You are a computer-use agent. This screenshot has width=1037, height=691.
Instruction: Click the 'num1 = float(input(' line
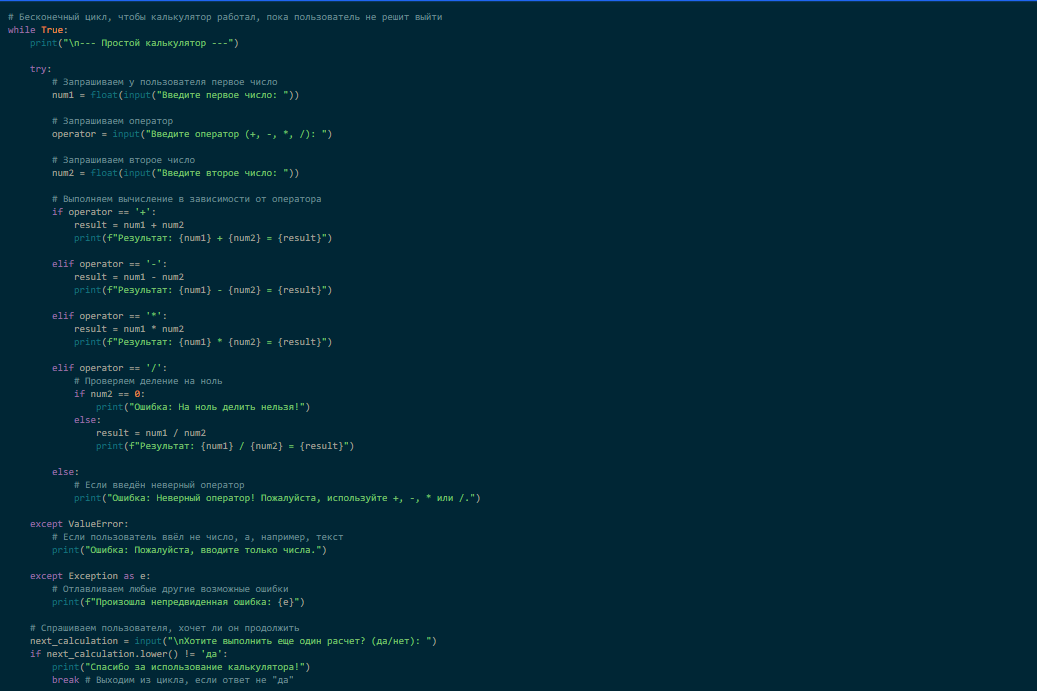point(175,95)
